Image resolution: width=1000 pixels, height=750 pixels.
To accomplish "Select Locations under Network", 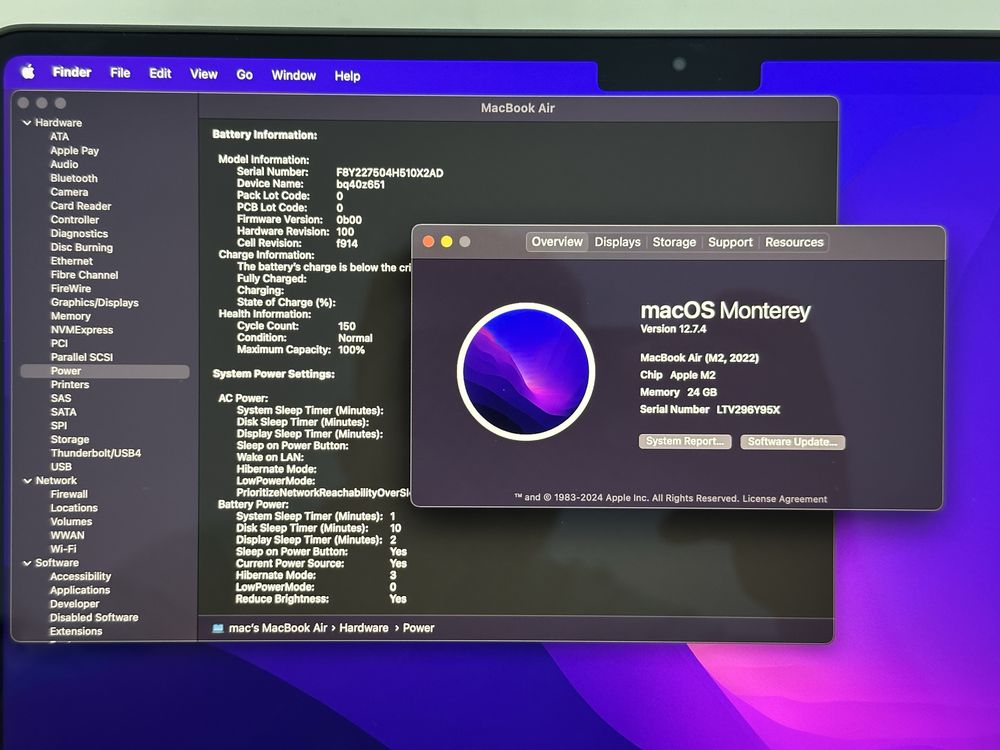I will (x=74, y=508).
